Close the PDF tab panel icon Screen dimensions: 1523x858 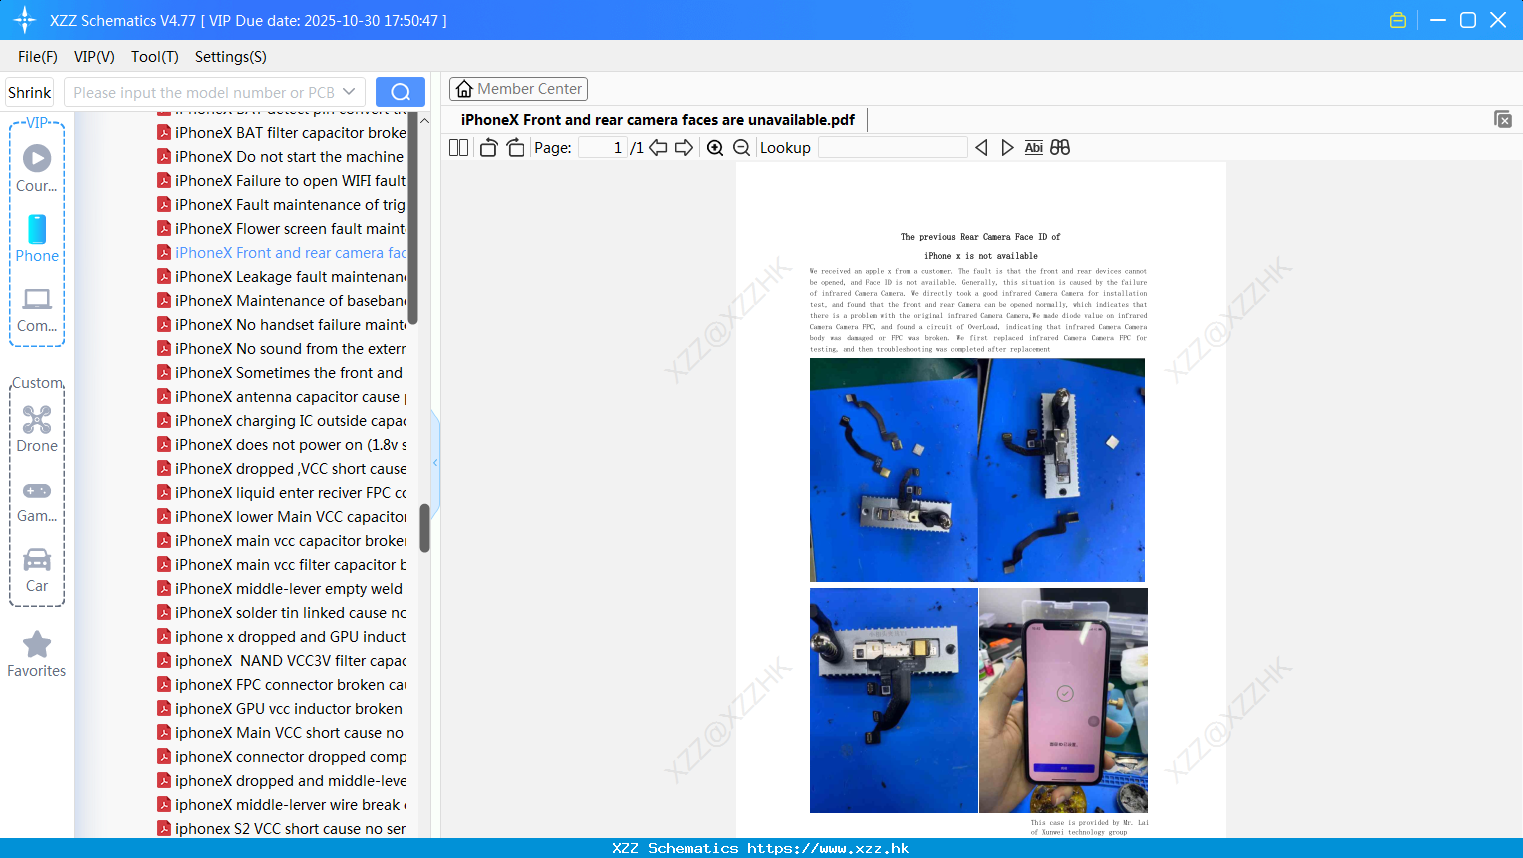point(1502,119)
